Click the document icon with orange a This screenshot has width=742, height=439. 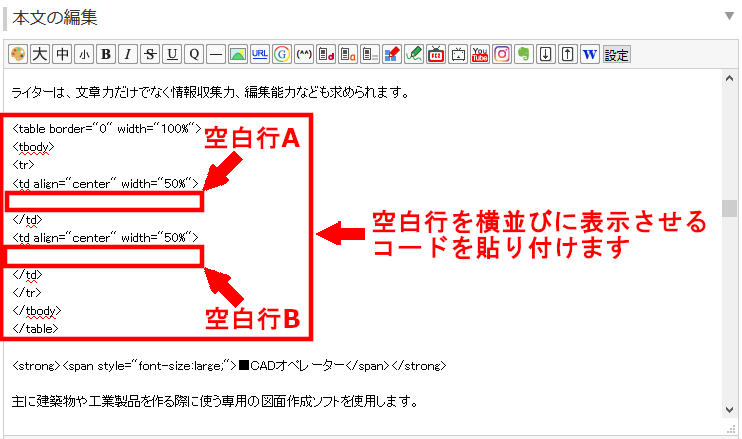(348, 54)
